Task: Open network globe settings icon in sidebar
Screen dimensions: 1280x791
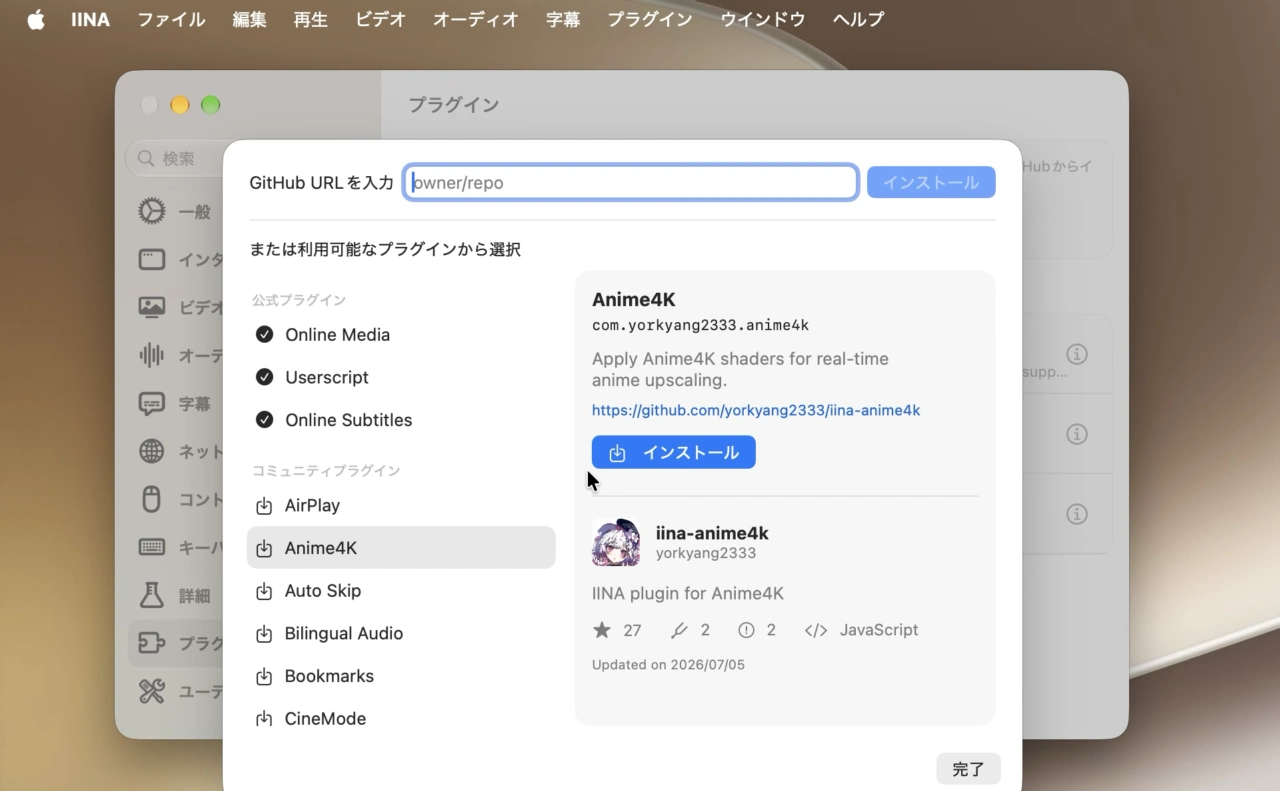Action: 152,451
